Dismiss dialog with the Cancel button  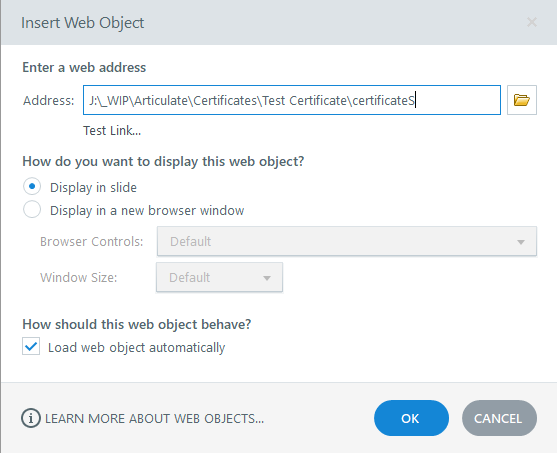point(499,418)
